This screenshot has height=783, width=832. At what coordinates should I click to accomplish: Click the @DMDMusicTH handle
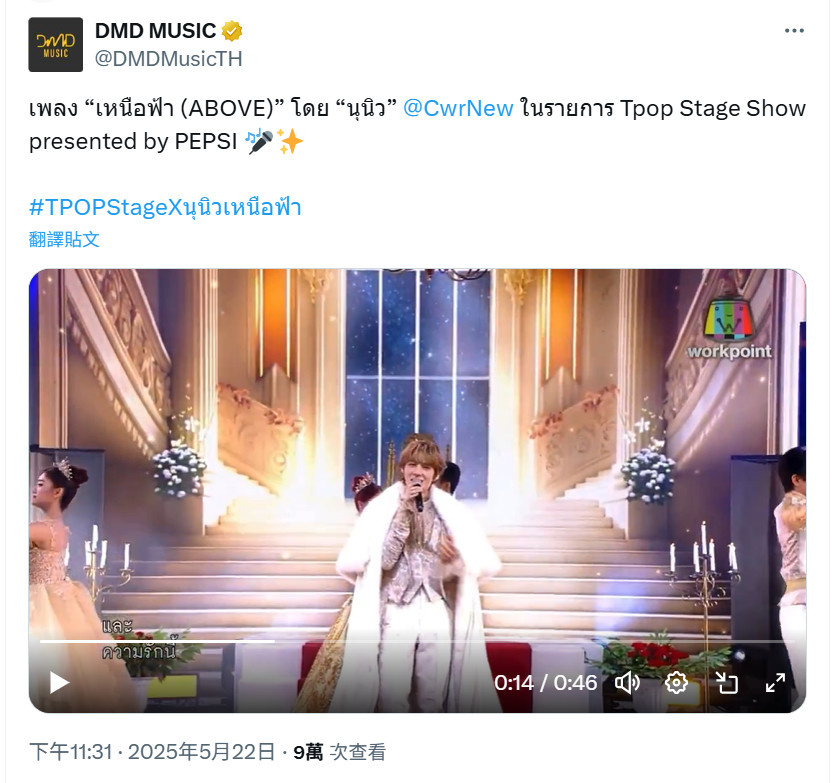pyautogui.click(x=168, y=59)
